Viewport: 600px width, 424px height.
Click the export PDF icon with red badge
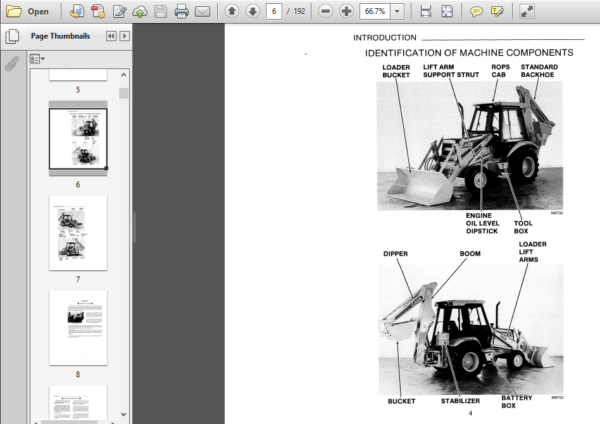point(98,11)
